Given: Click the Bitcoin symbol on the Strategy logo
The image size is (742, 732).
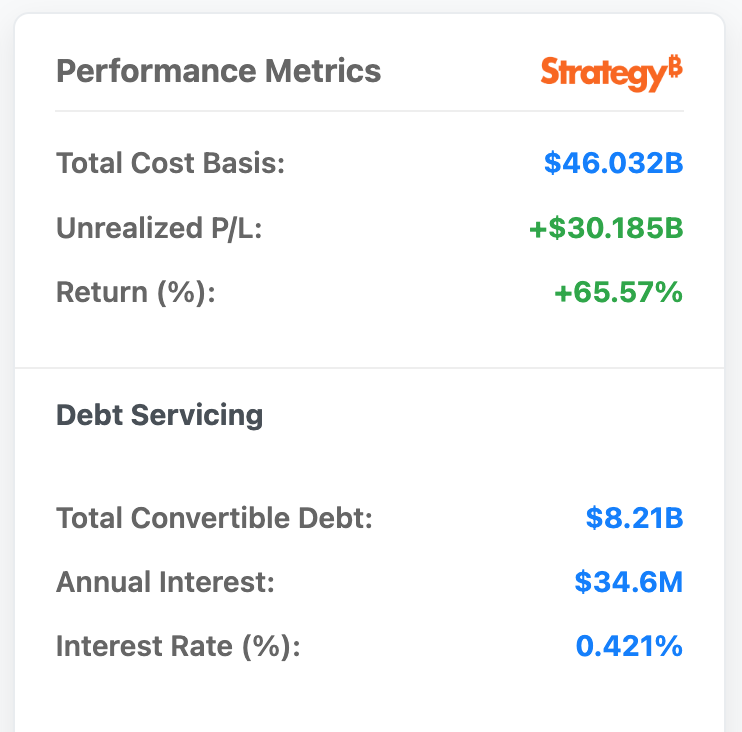Looking at the screenshot, I should (675, 66).
